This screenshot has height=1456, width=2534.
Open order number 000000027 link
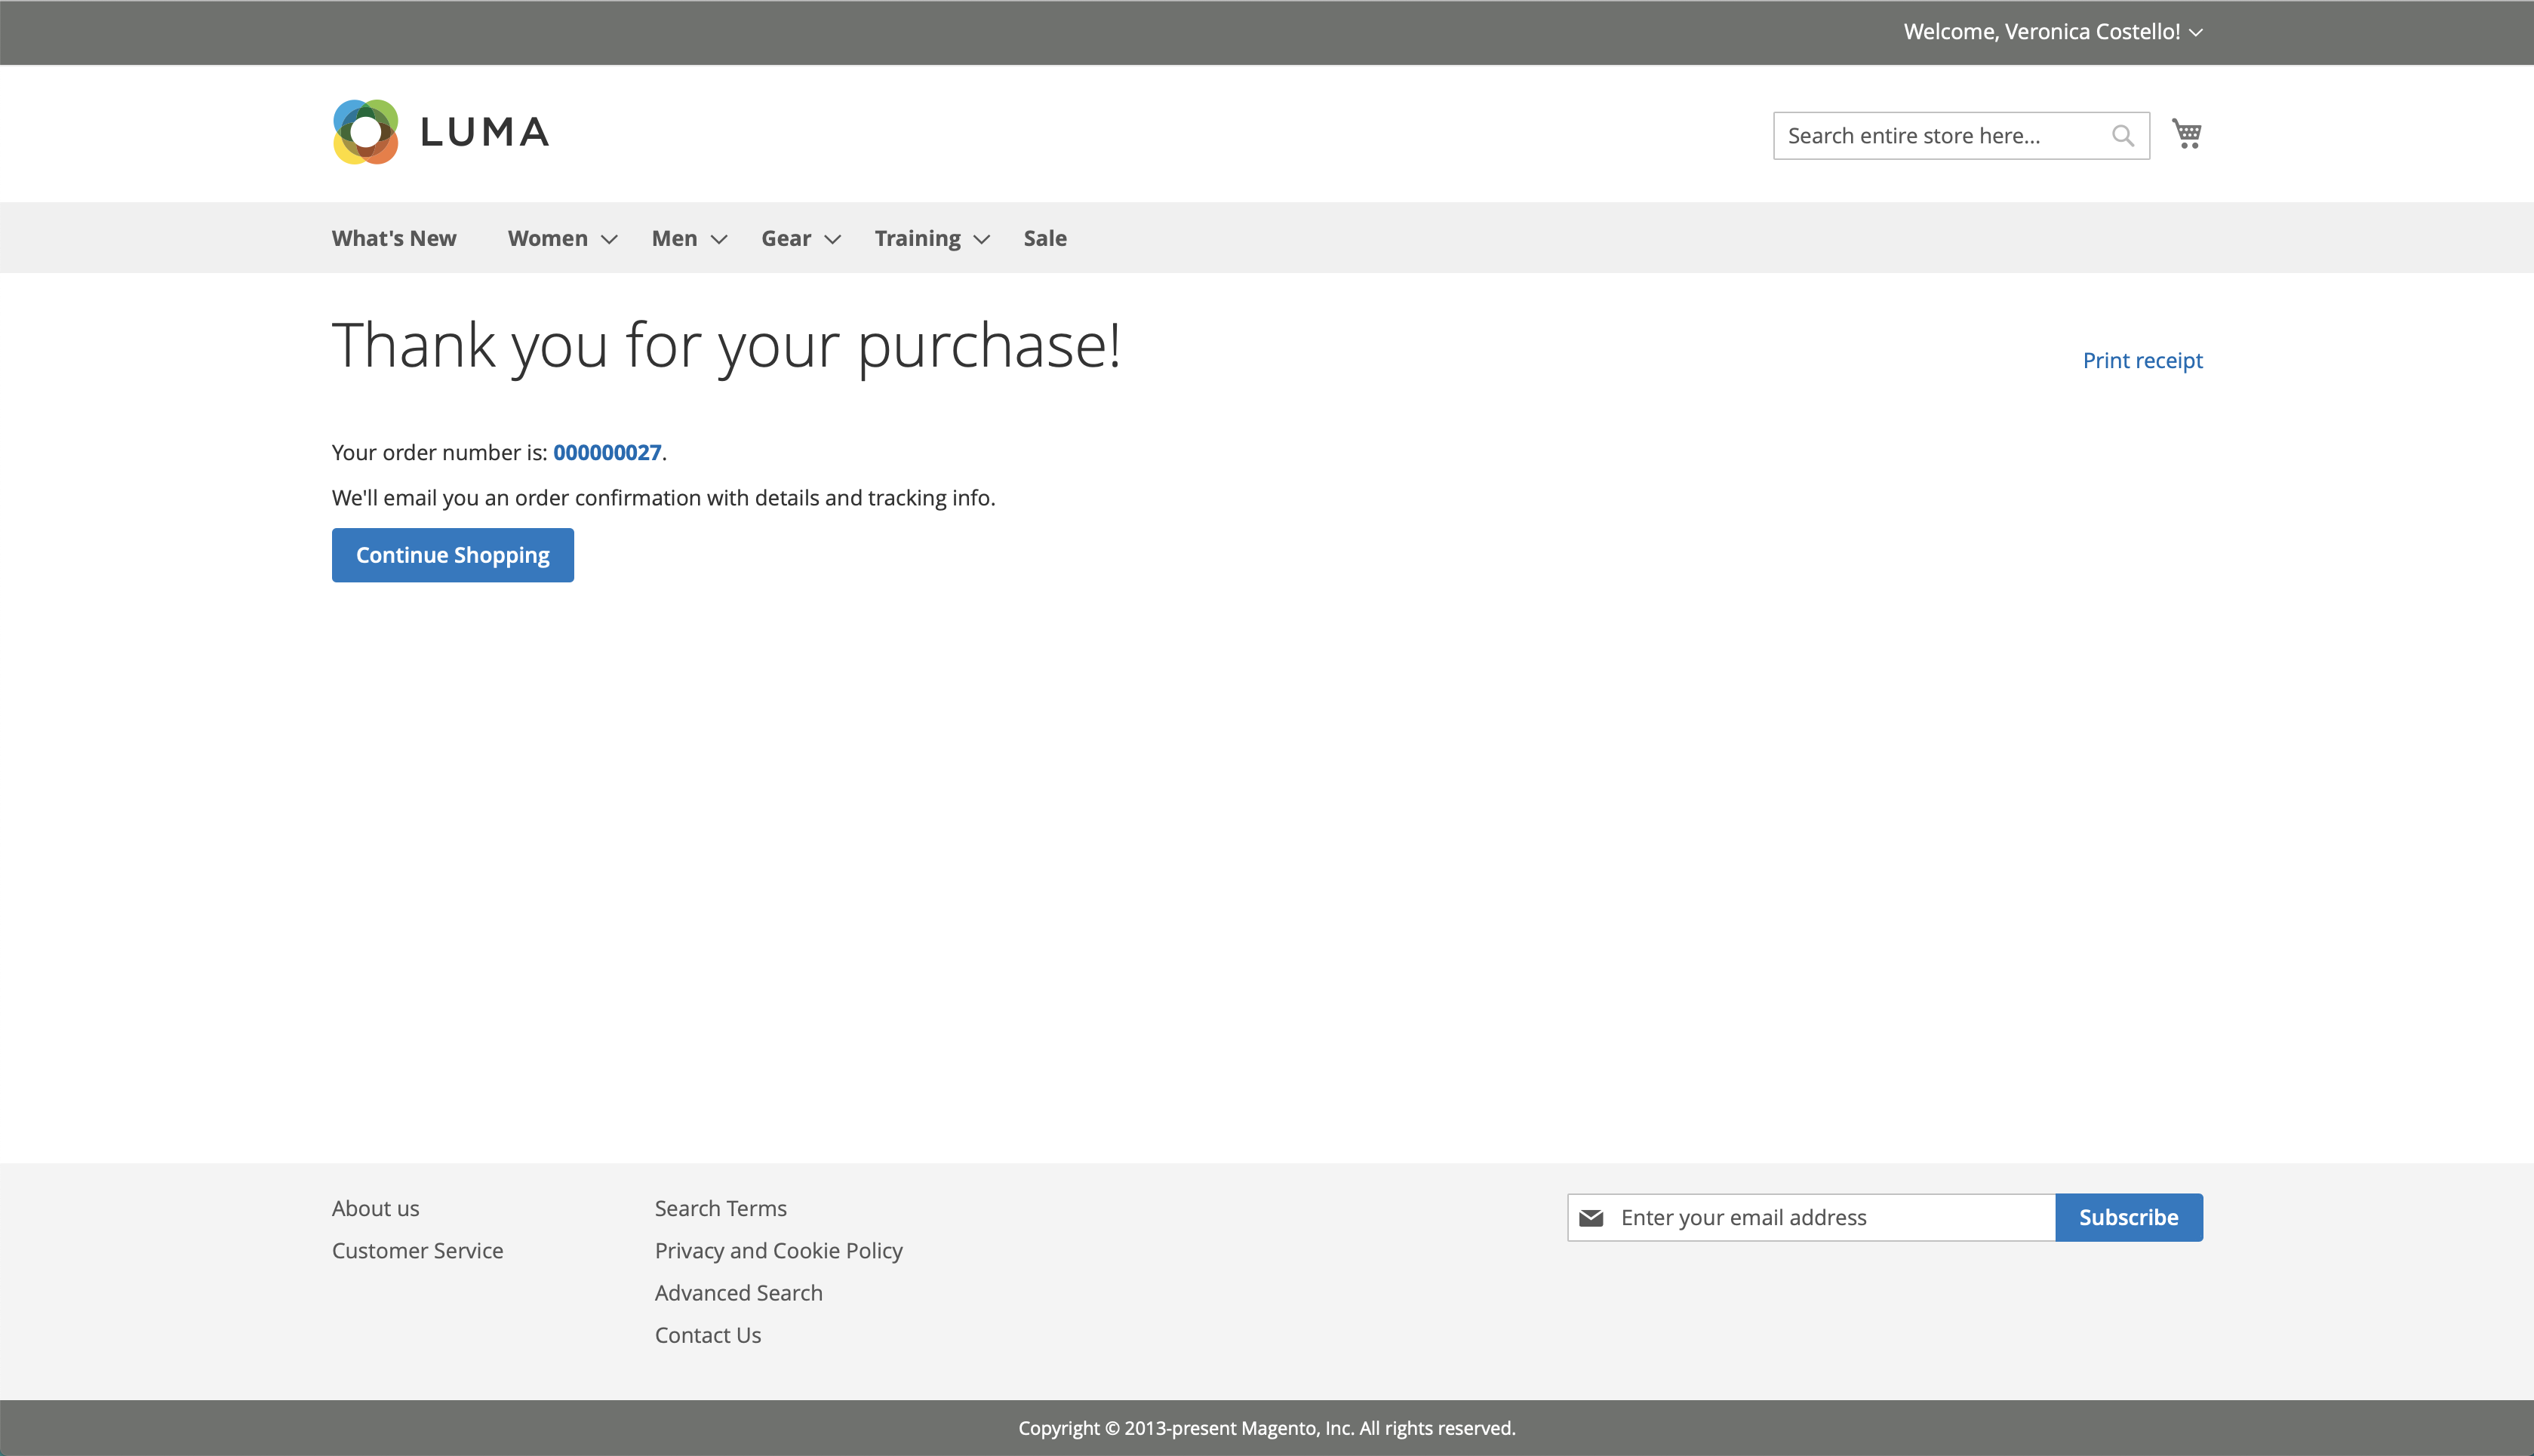tap(607, 452)
